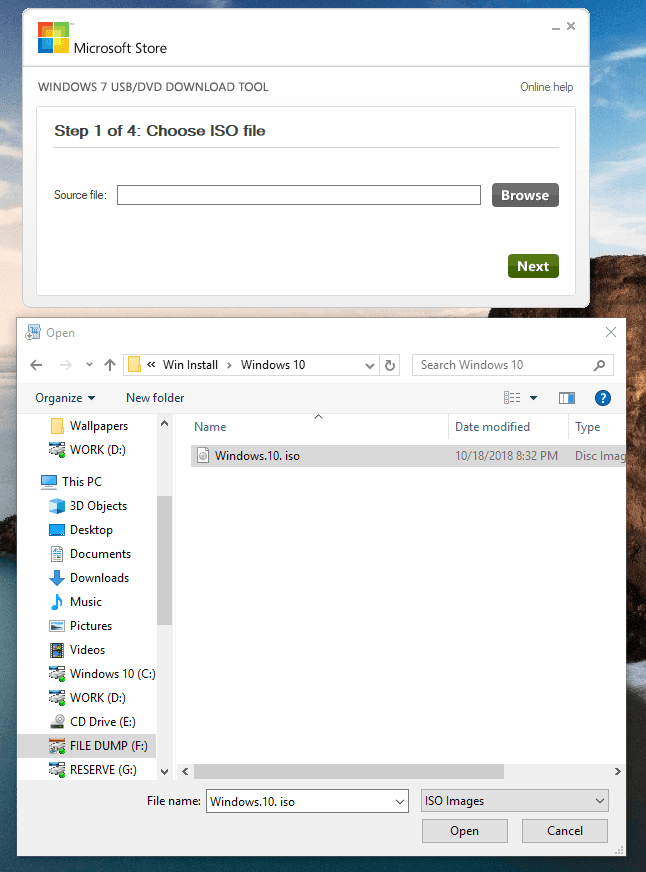Image resolution: width=646 pixels, height=872 pixels.
Task: Open Wallpapers folder in sidebar
Action: 98,426
